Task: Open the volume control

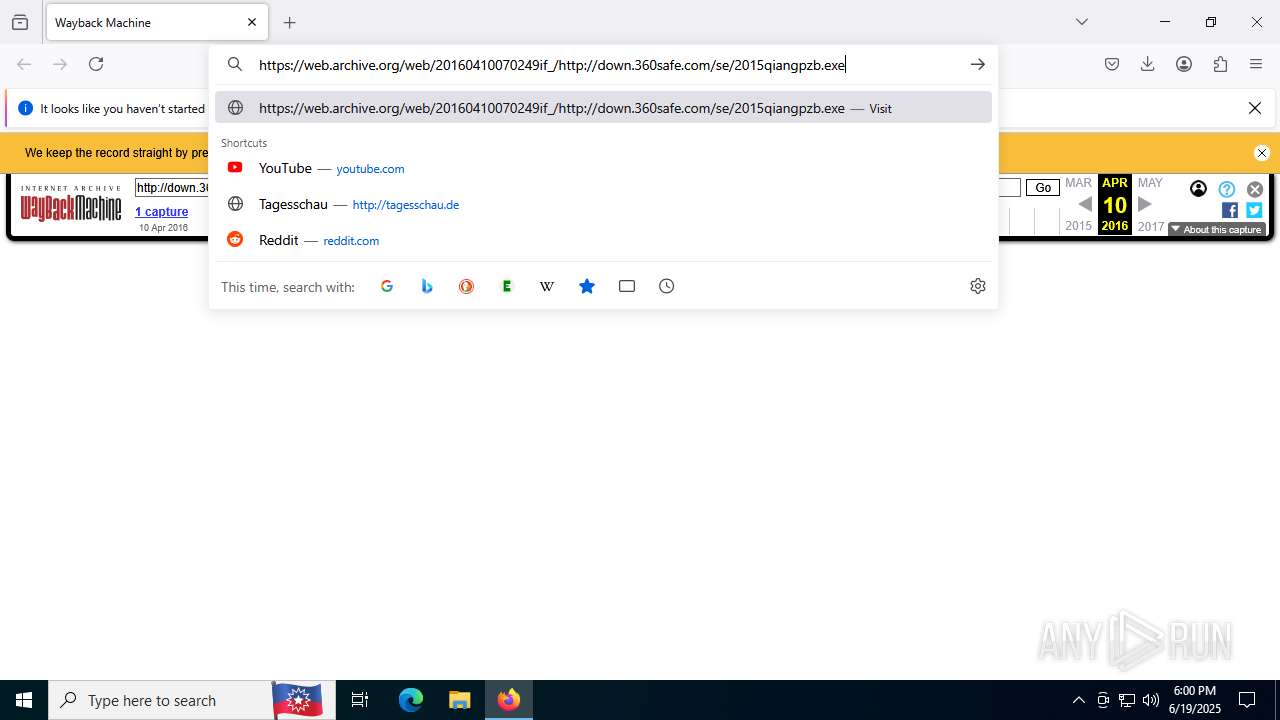Action: click(x=1151, y=700)
